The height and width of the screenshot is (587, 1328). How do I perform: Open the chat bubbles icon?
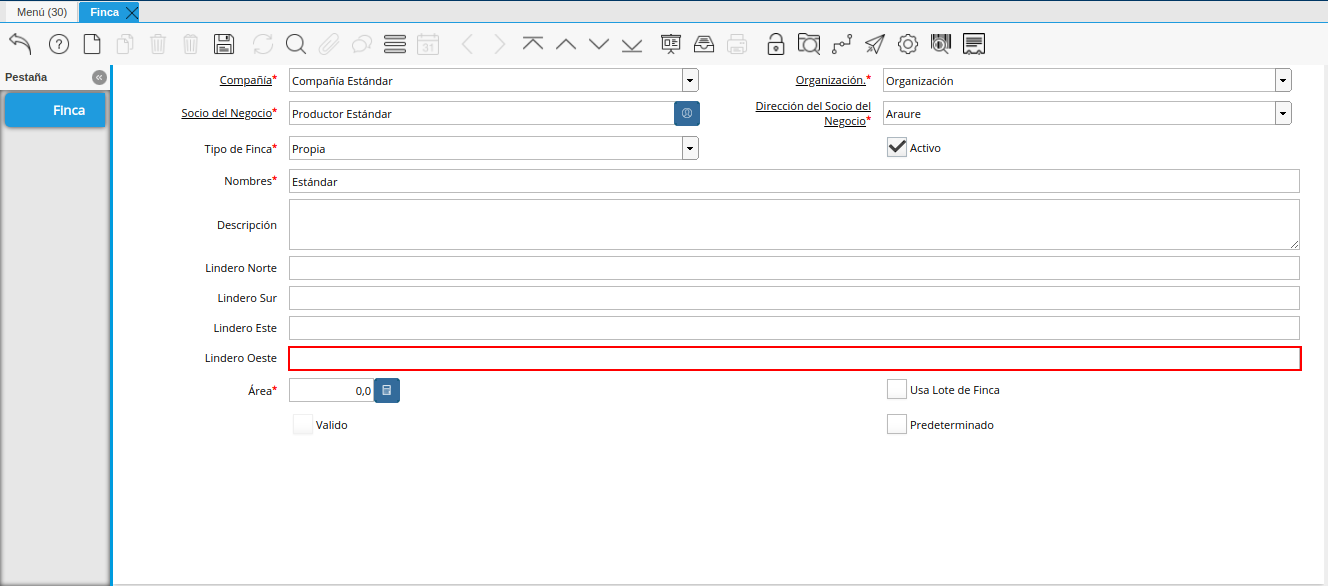point(362,44)
